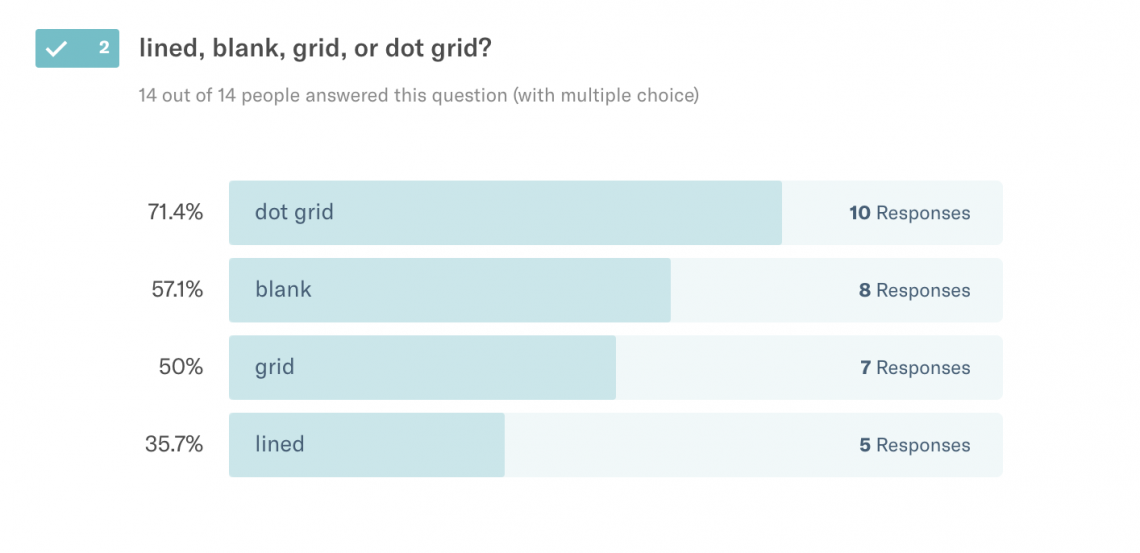Screen dimensions: 1140x553
Task: Click the 57.1% percentage label
Action: pos(174,289)
